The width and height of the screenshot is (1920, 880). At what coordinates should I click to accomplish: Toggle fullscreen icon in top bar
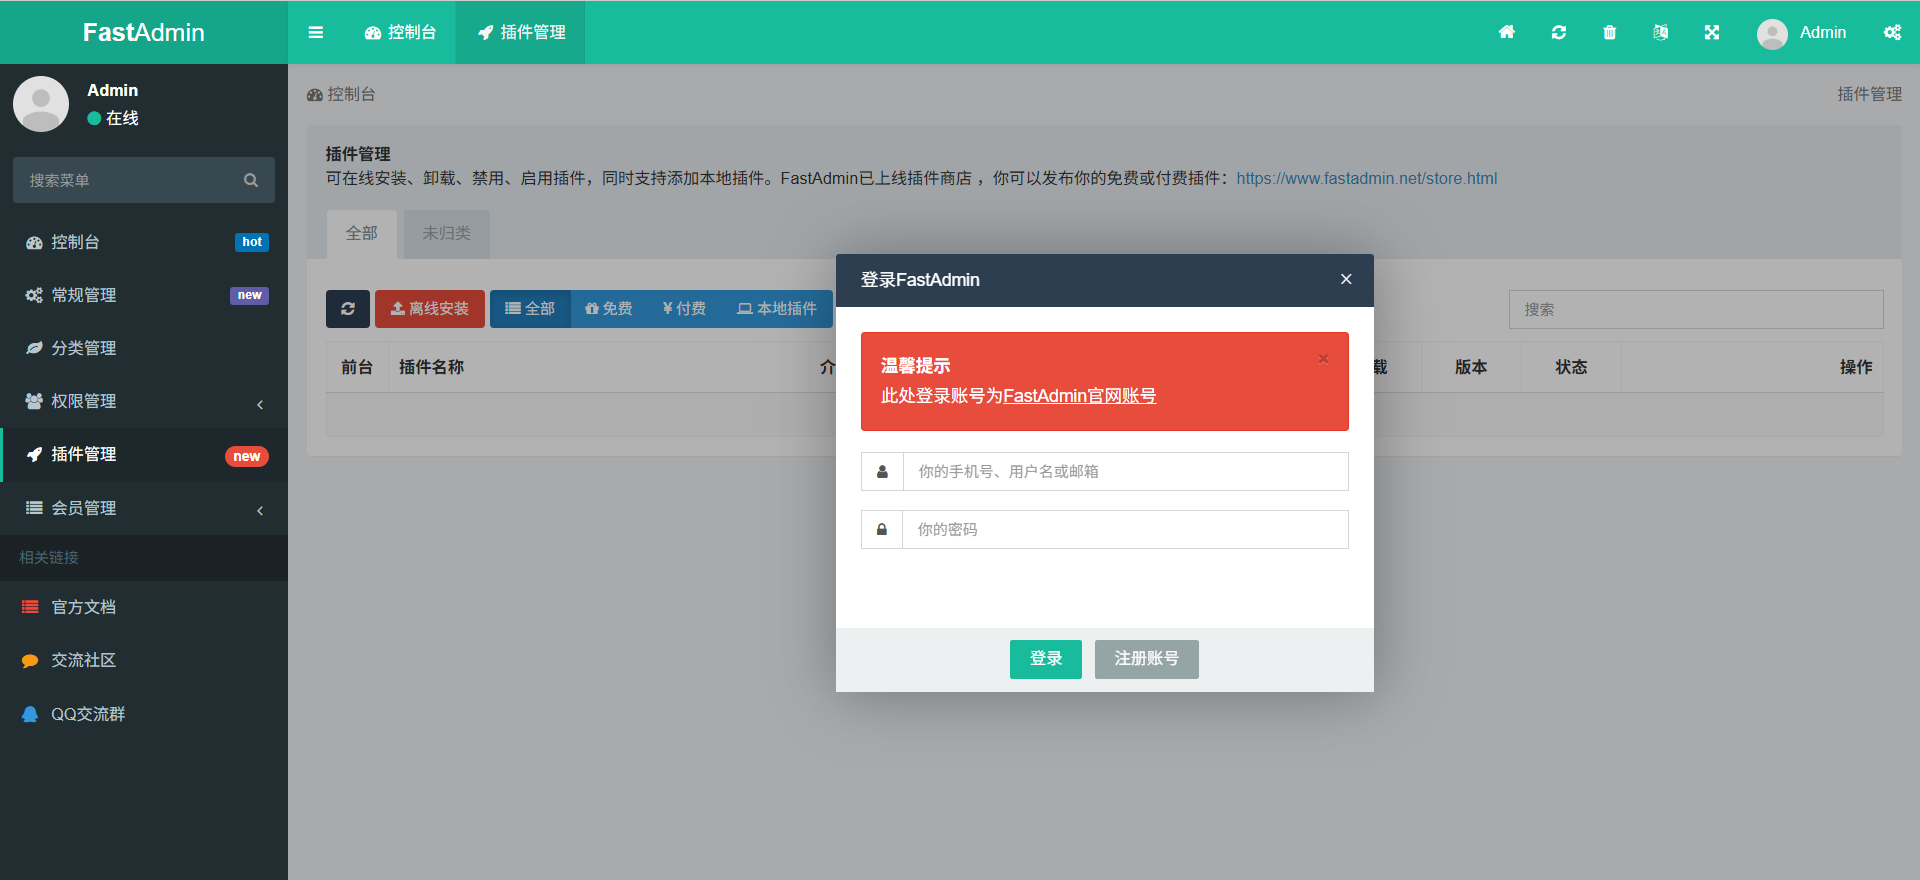pos(1712,32)
